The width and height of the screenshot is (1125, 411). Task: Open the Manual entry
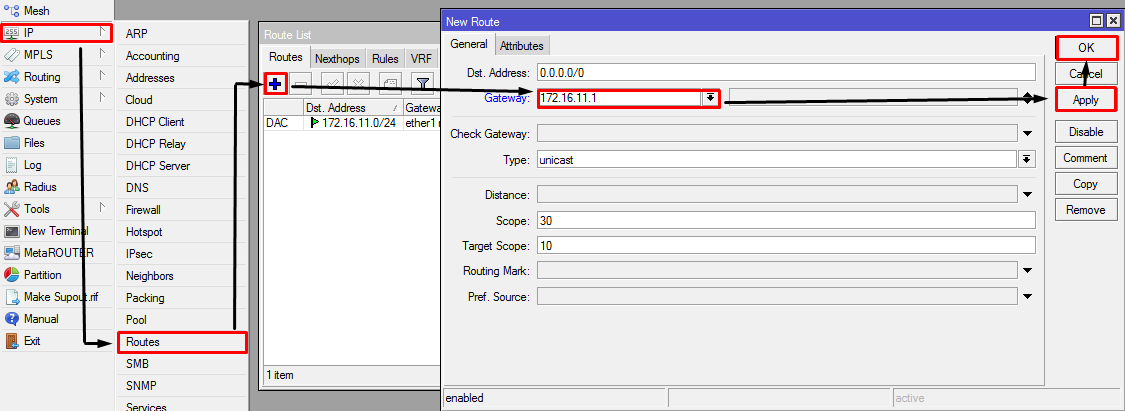coord(56,318)
